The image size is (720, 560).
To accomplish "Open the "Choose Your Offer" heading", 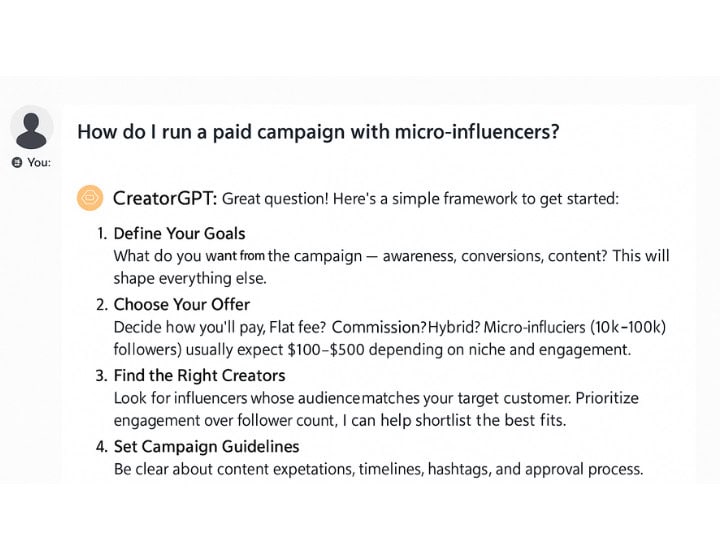I will pyautogui.click(x=181, y=304).
